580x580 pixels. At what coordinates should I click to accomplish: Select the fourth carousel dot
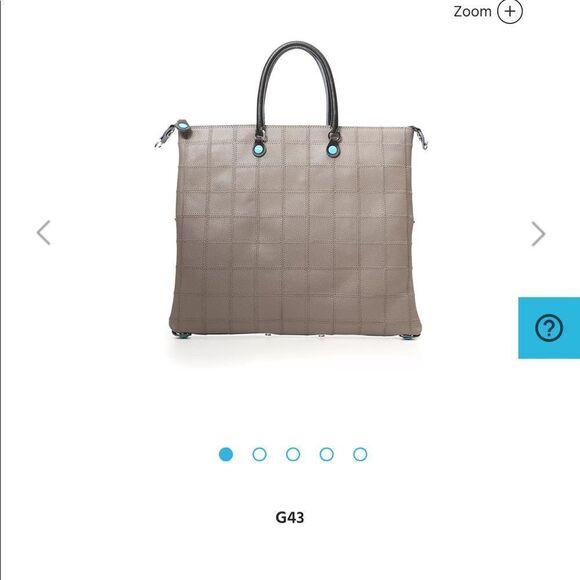(x=327, y=454)
